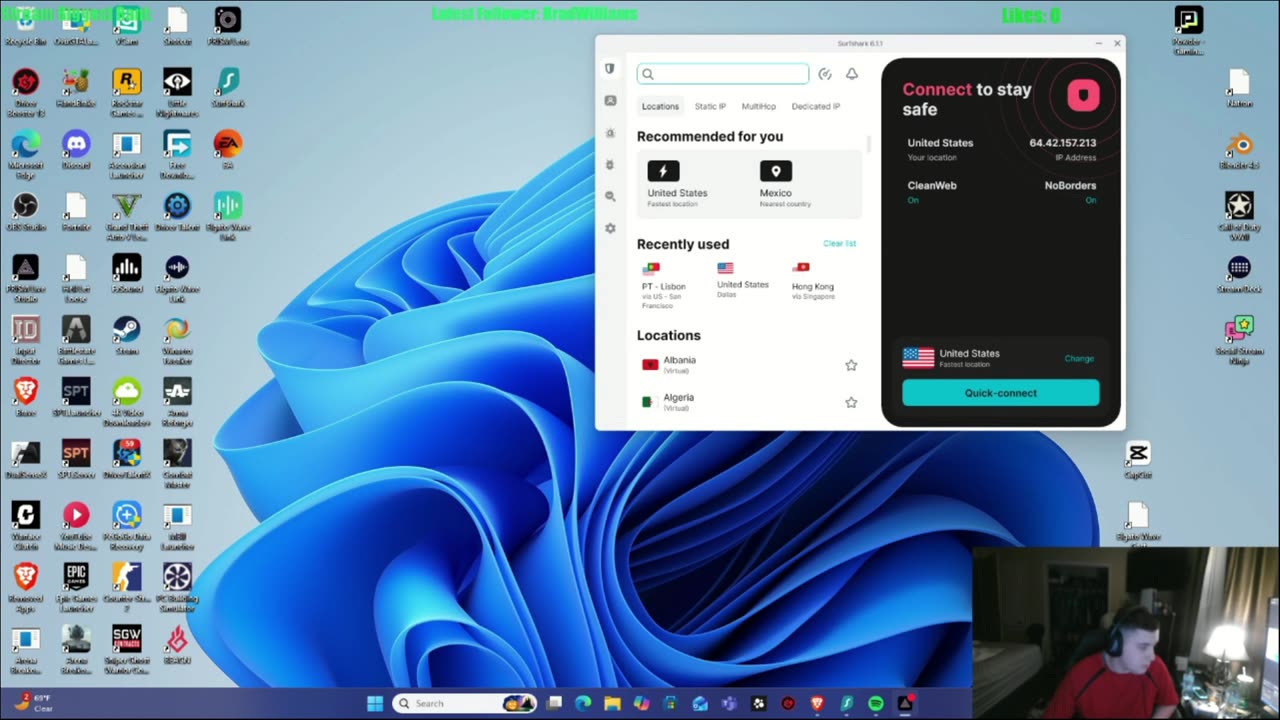This screenshot has height=720, width=1280.
Task: Click the pink Surfshark logo in connect panel
Action: point(1083,95)
